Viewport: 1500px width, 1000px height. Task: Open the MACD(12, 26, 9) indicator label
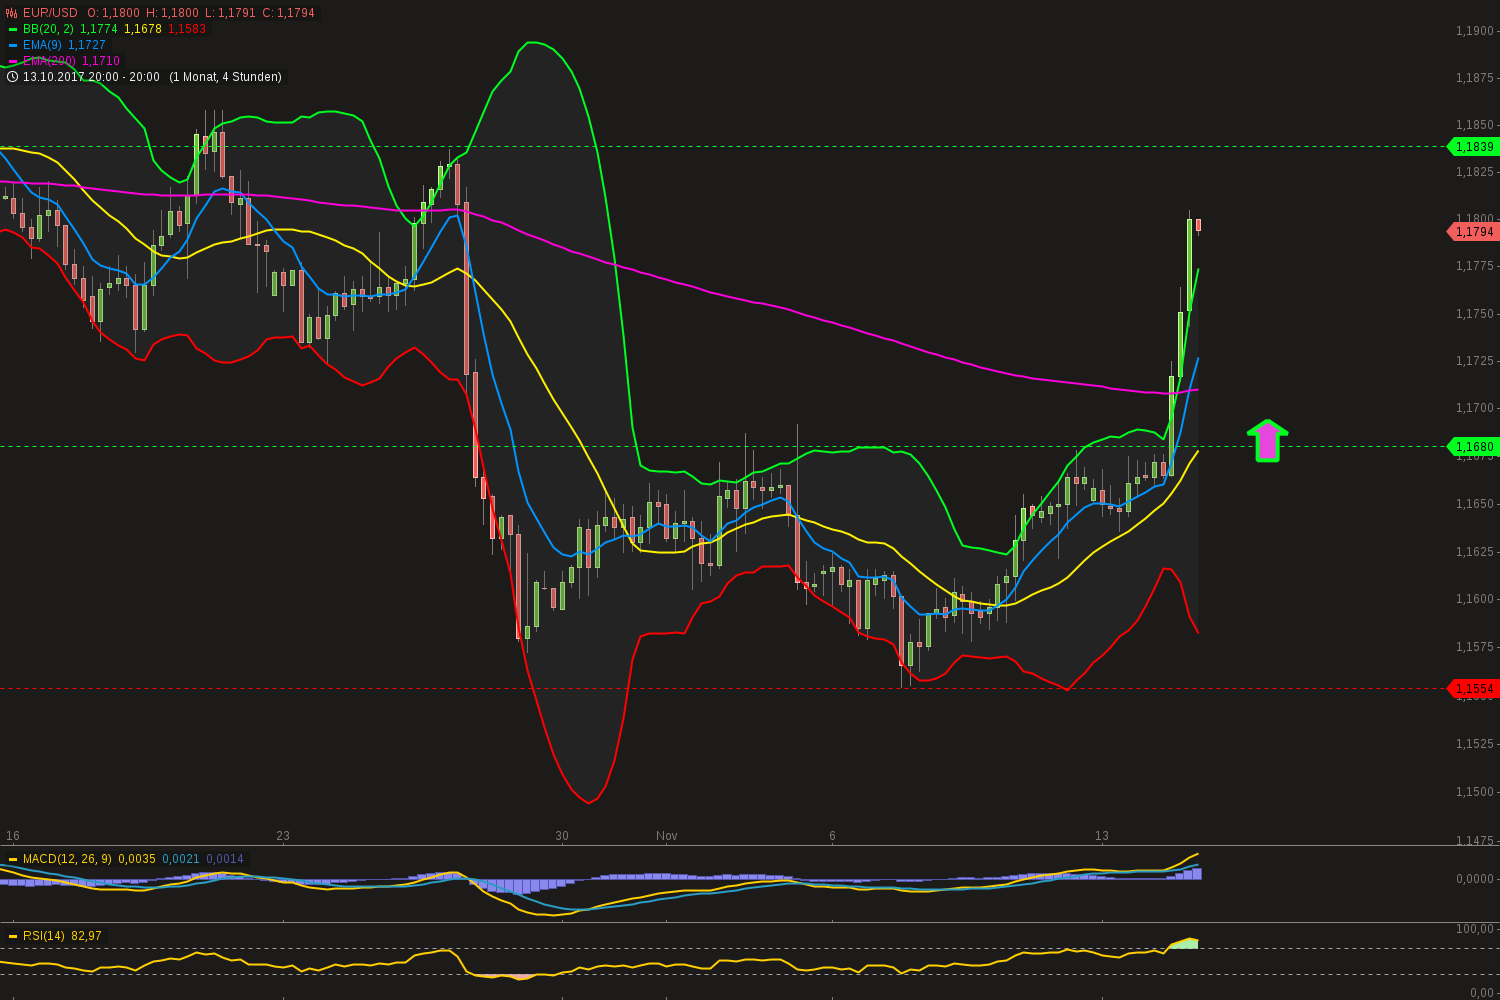(67, 859)
